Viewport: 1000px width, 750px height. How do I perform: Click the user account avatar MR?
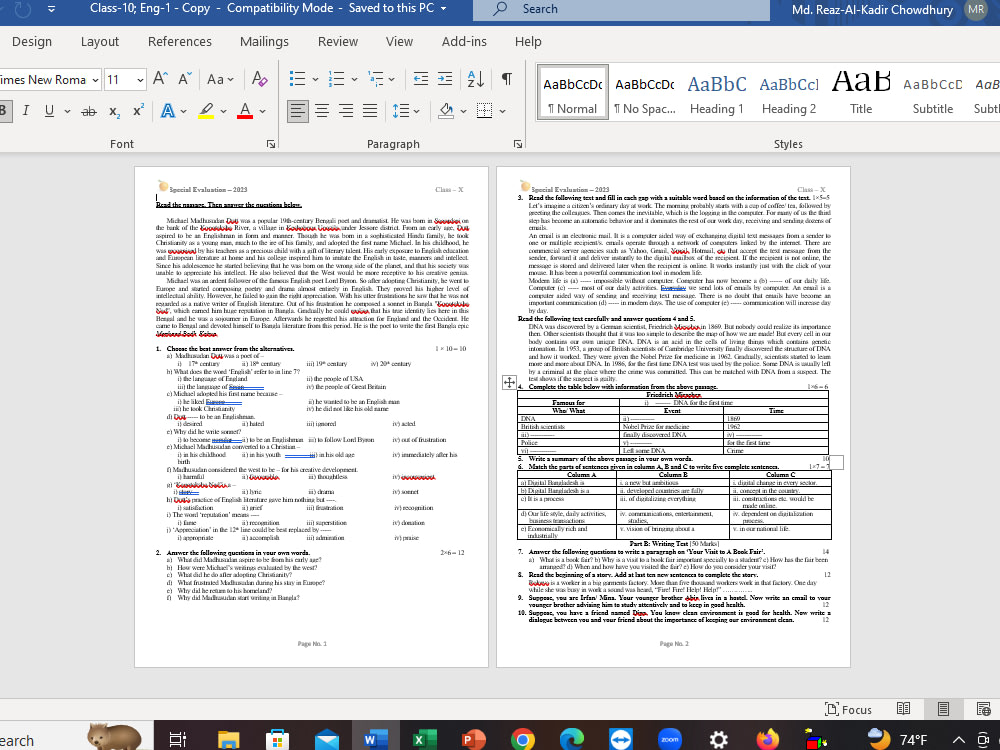pyautogui.click(x=976, y=9)
